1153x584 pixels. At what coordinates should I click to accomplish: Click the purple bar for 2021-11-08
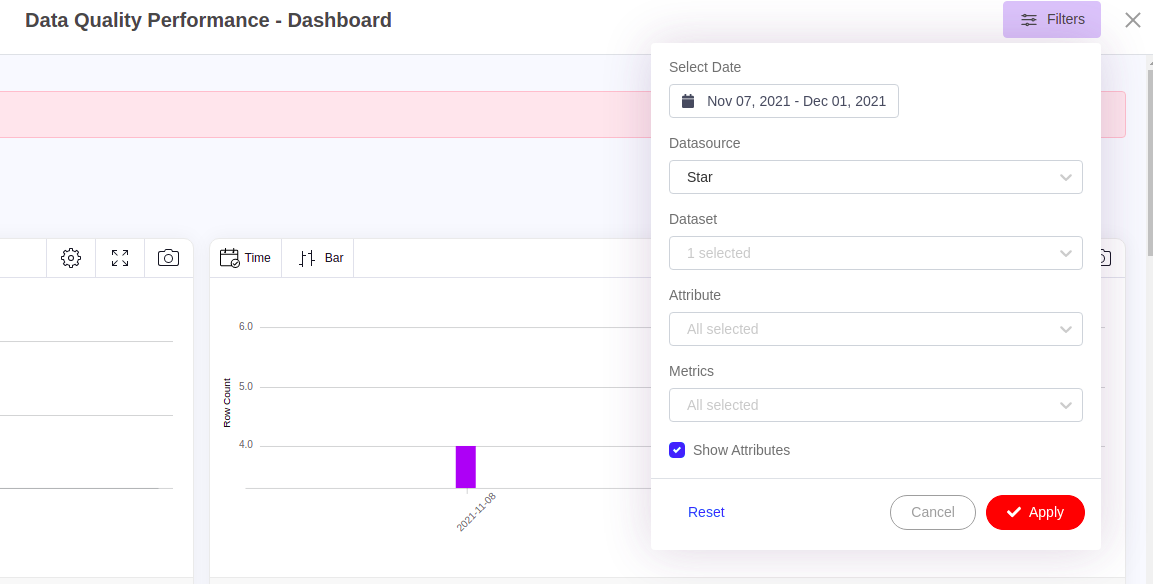click(x=466, y=467)
